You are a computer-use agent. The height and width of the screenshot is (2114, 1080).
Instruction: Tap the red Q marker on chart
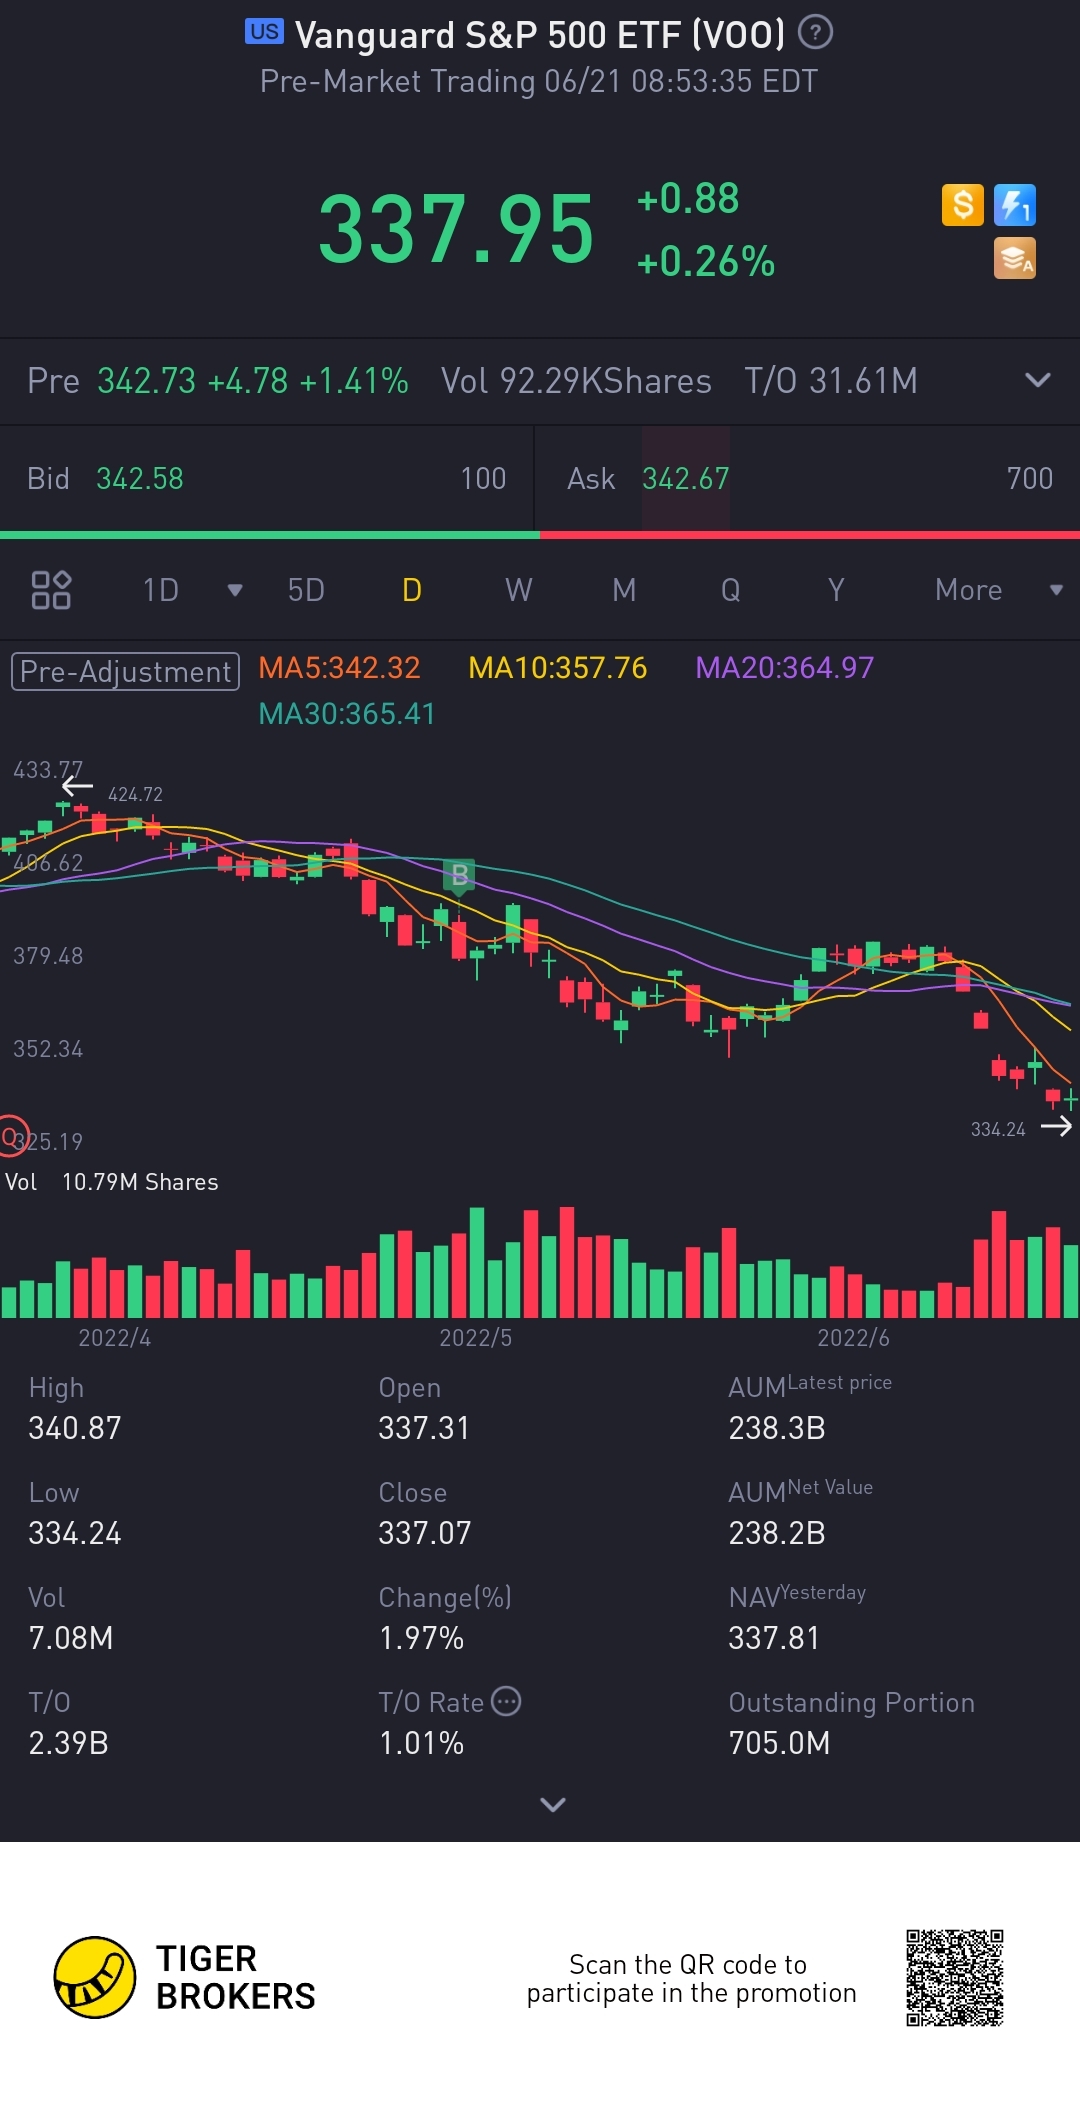click(x=12, y=1136)
